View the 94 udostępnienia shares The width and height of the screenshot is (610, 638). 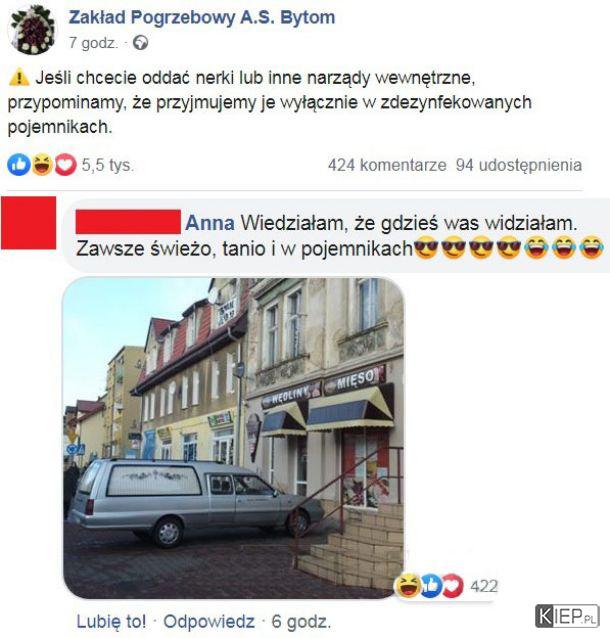click(519, 165)
